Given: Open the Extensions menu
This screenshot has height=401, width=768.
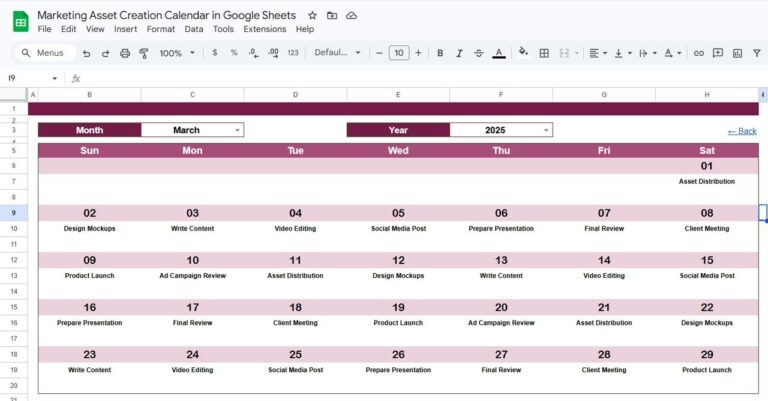Looking at the screenshot, I should point(264,29).
